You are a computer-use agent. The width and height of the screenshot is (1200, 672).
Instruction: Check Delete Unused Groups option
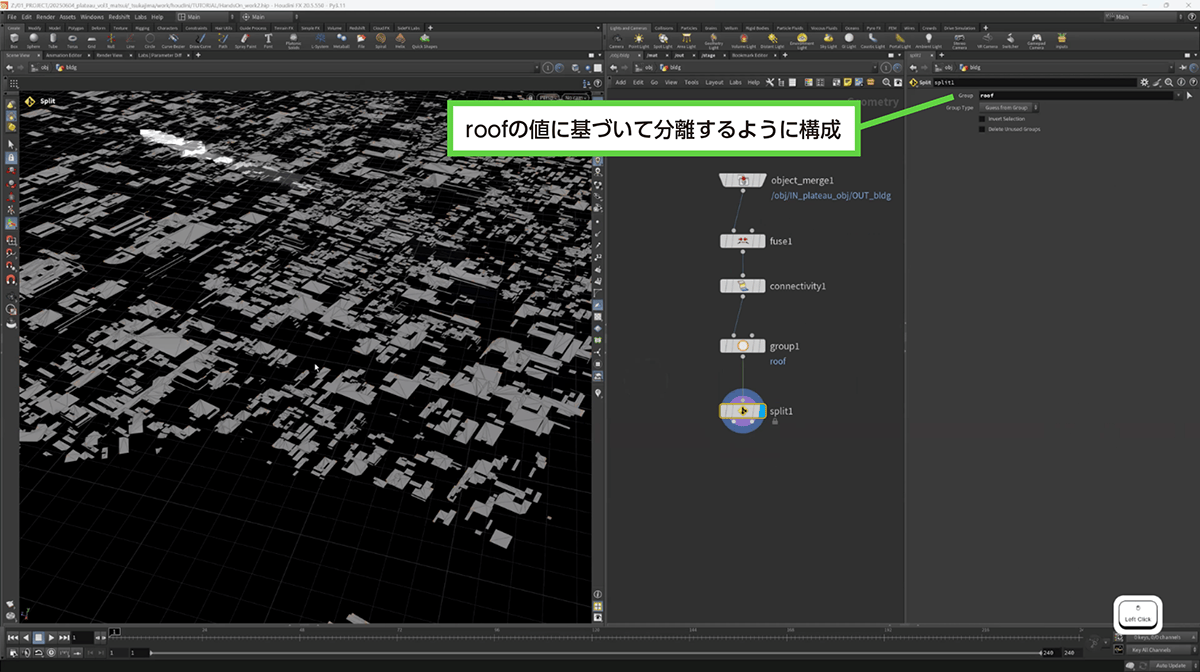click(982, 129)
